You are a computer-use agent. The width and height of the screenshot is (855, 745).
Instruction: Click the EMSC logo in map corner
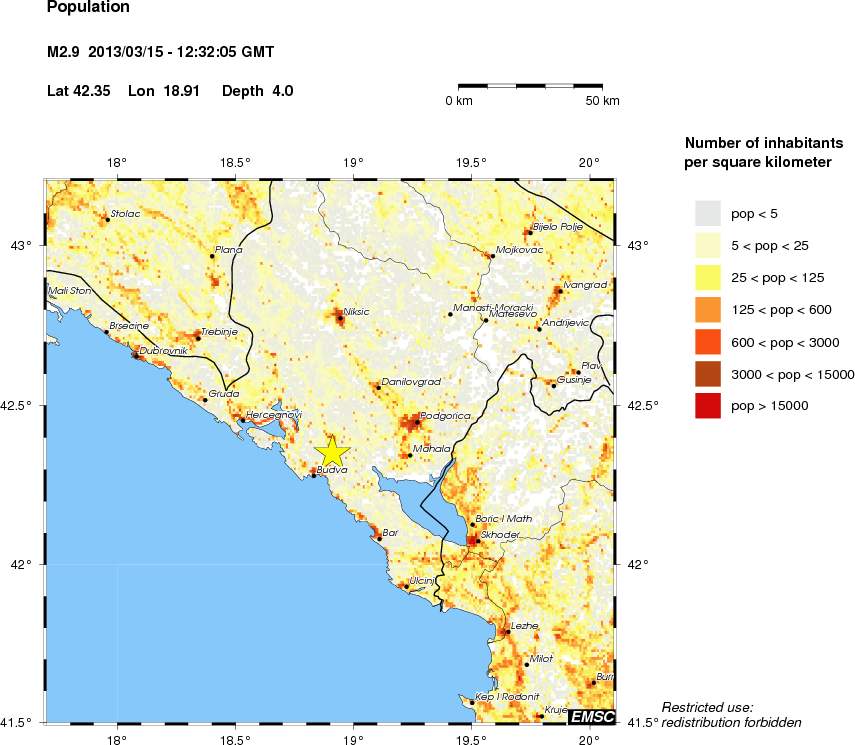click(x=591, y=715)
